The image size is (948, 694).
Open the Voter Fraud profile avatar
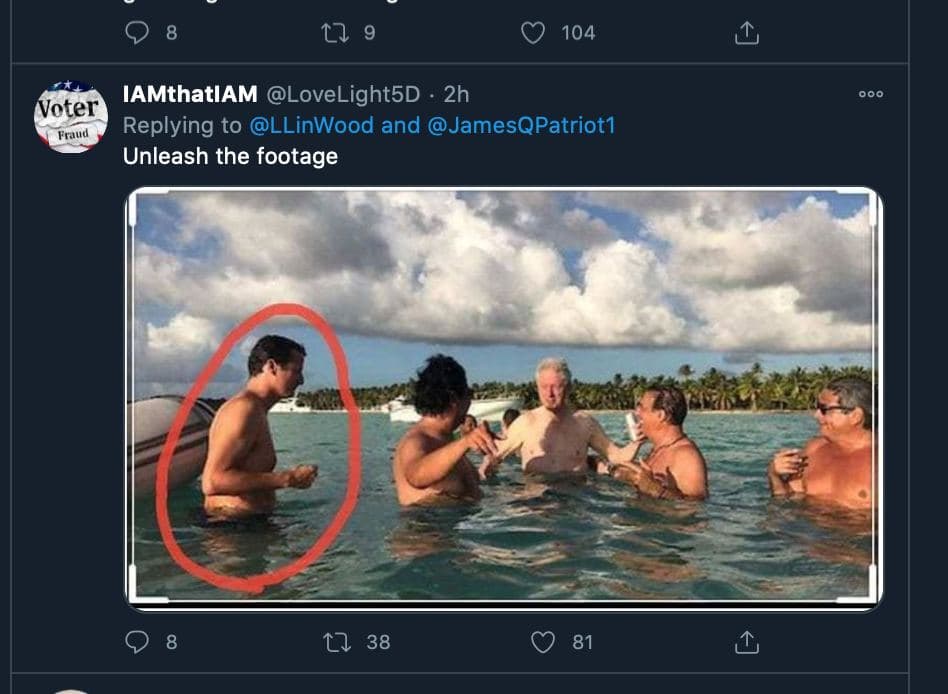(x=70, y=117)
